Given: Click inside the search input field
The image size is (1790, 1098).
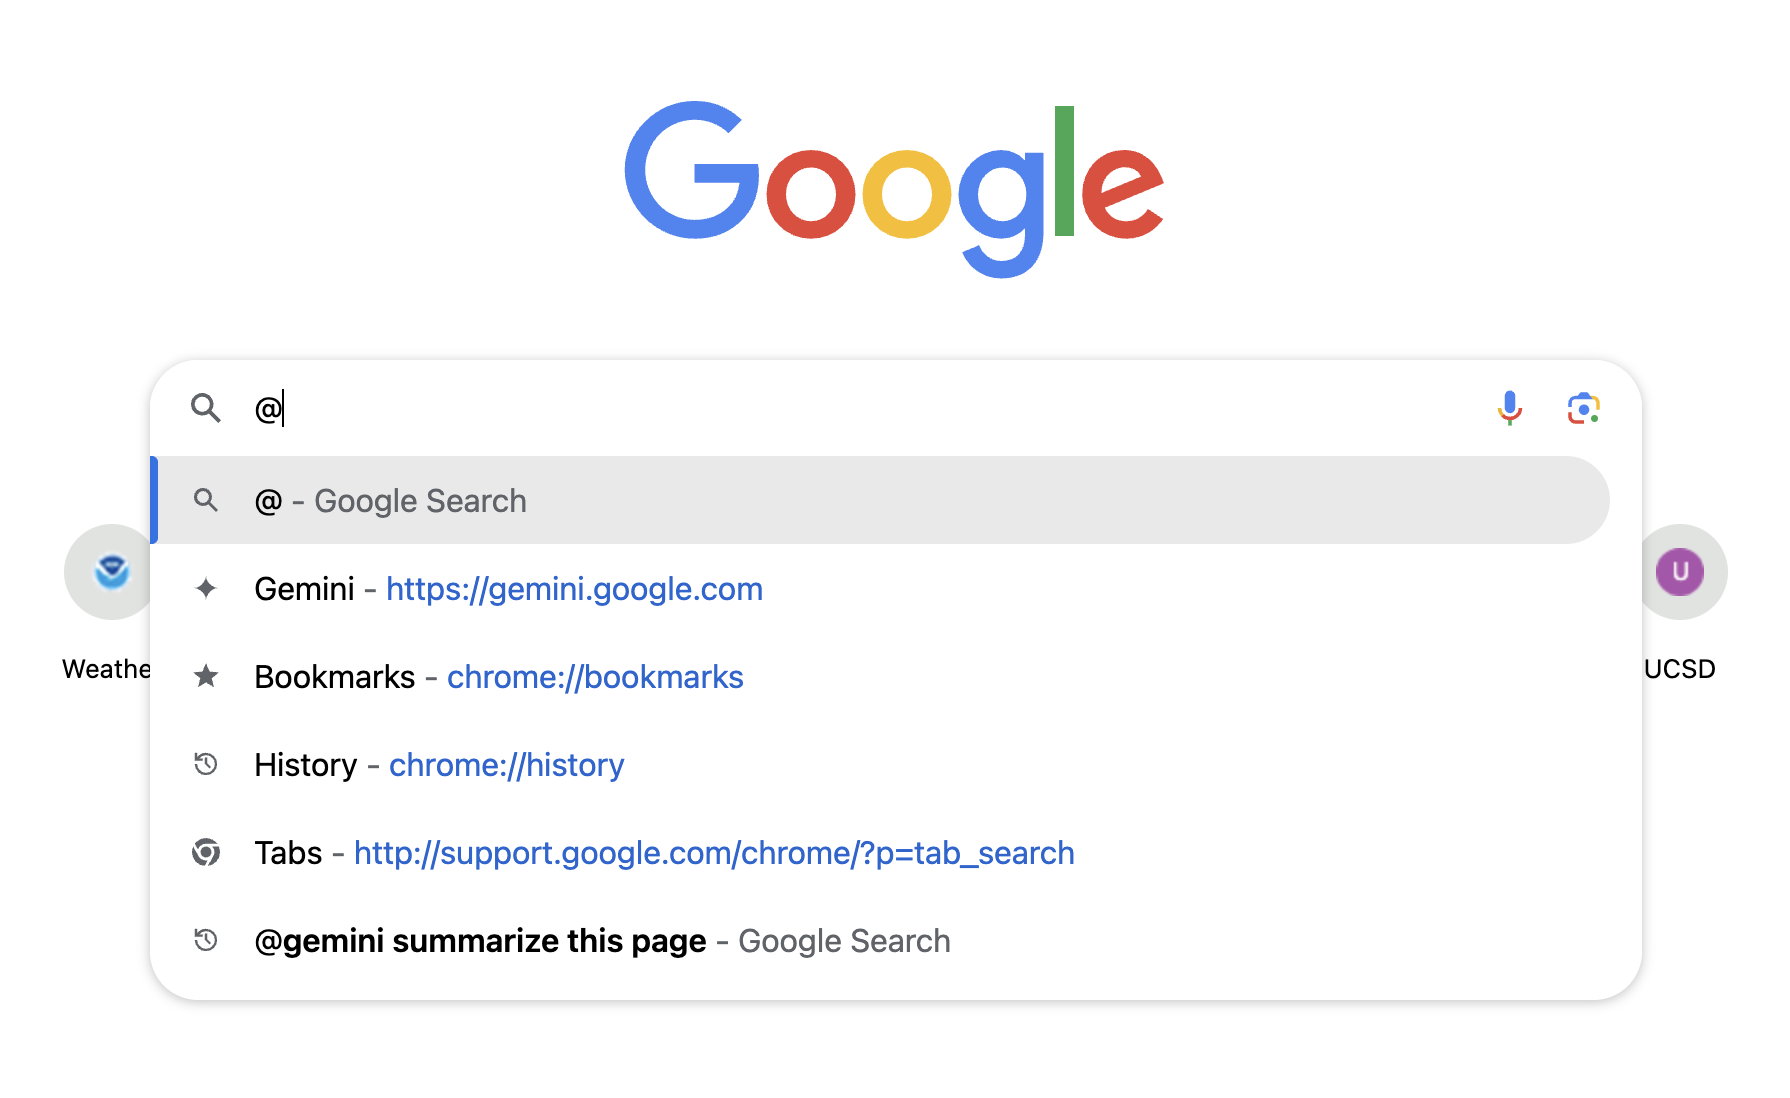Looking at the screenshot, I should (x=700, y=408).
